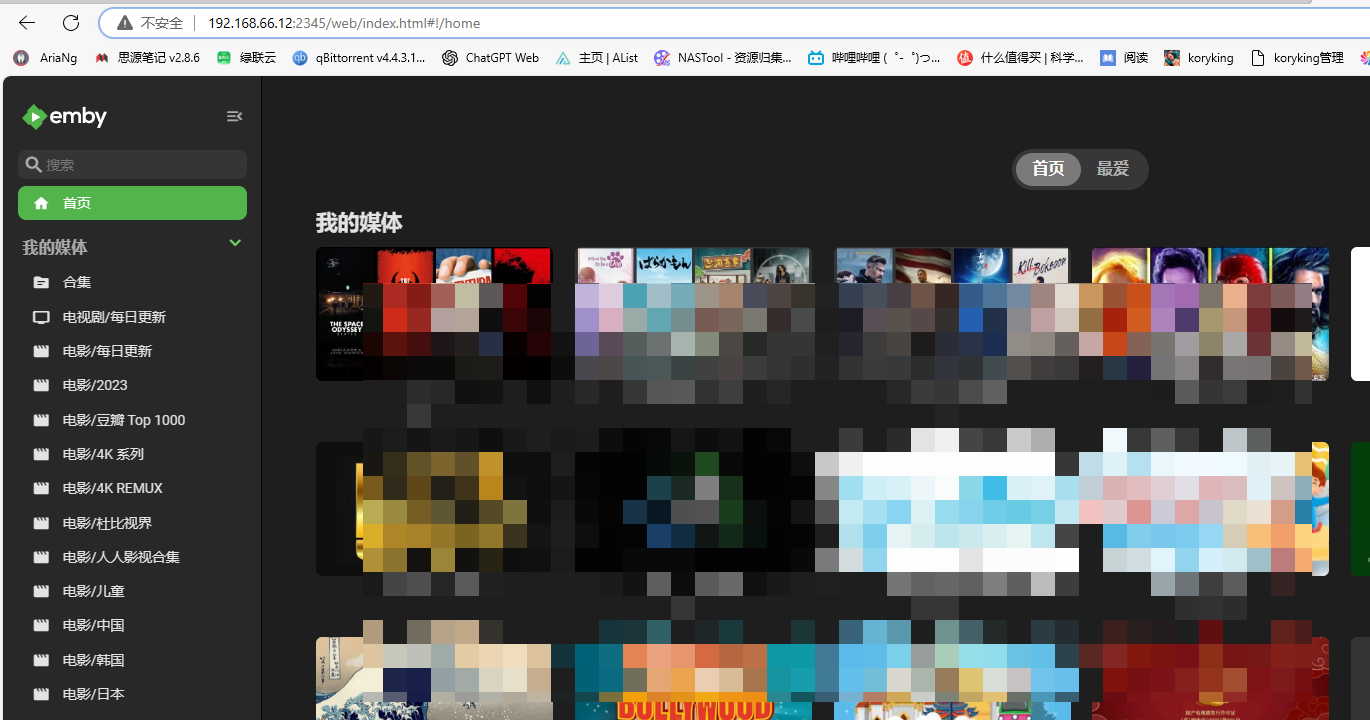Open 电影/人人影视合集 library
1370x720 pixels.
point(121,557)
